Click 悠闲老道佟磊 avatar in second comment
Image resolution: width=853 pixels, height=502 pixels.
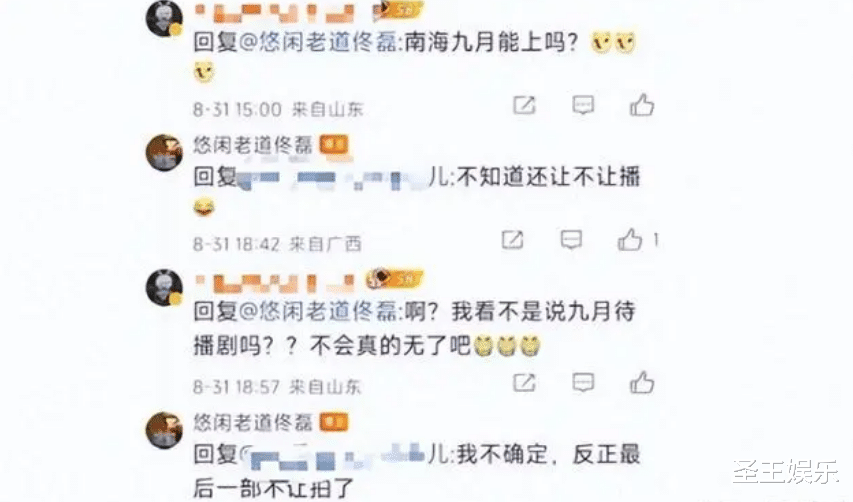[x=164, y=153]
